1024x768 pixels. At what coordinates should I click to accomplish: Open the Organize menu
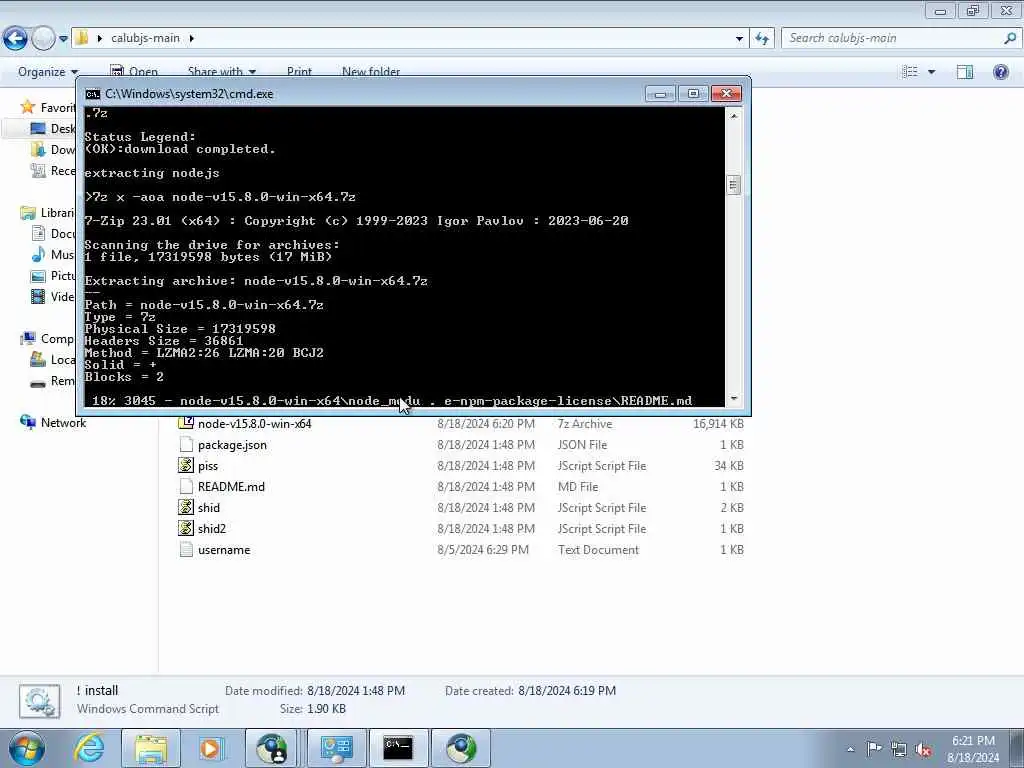point(48,71)
